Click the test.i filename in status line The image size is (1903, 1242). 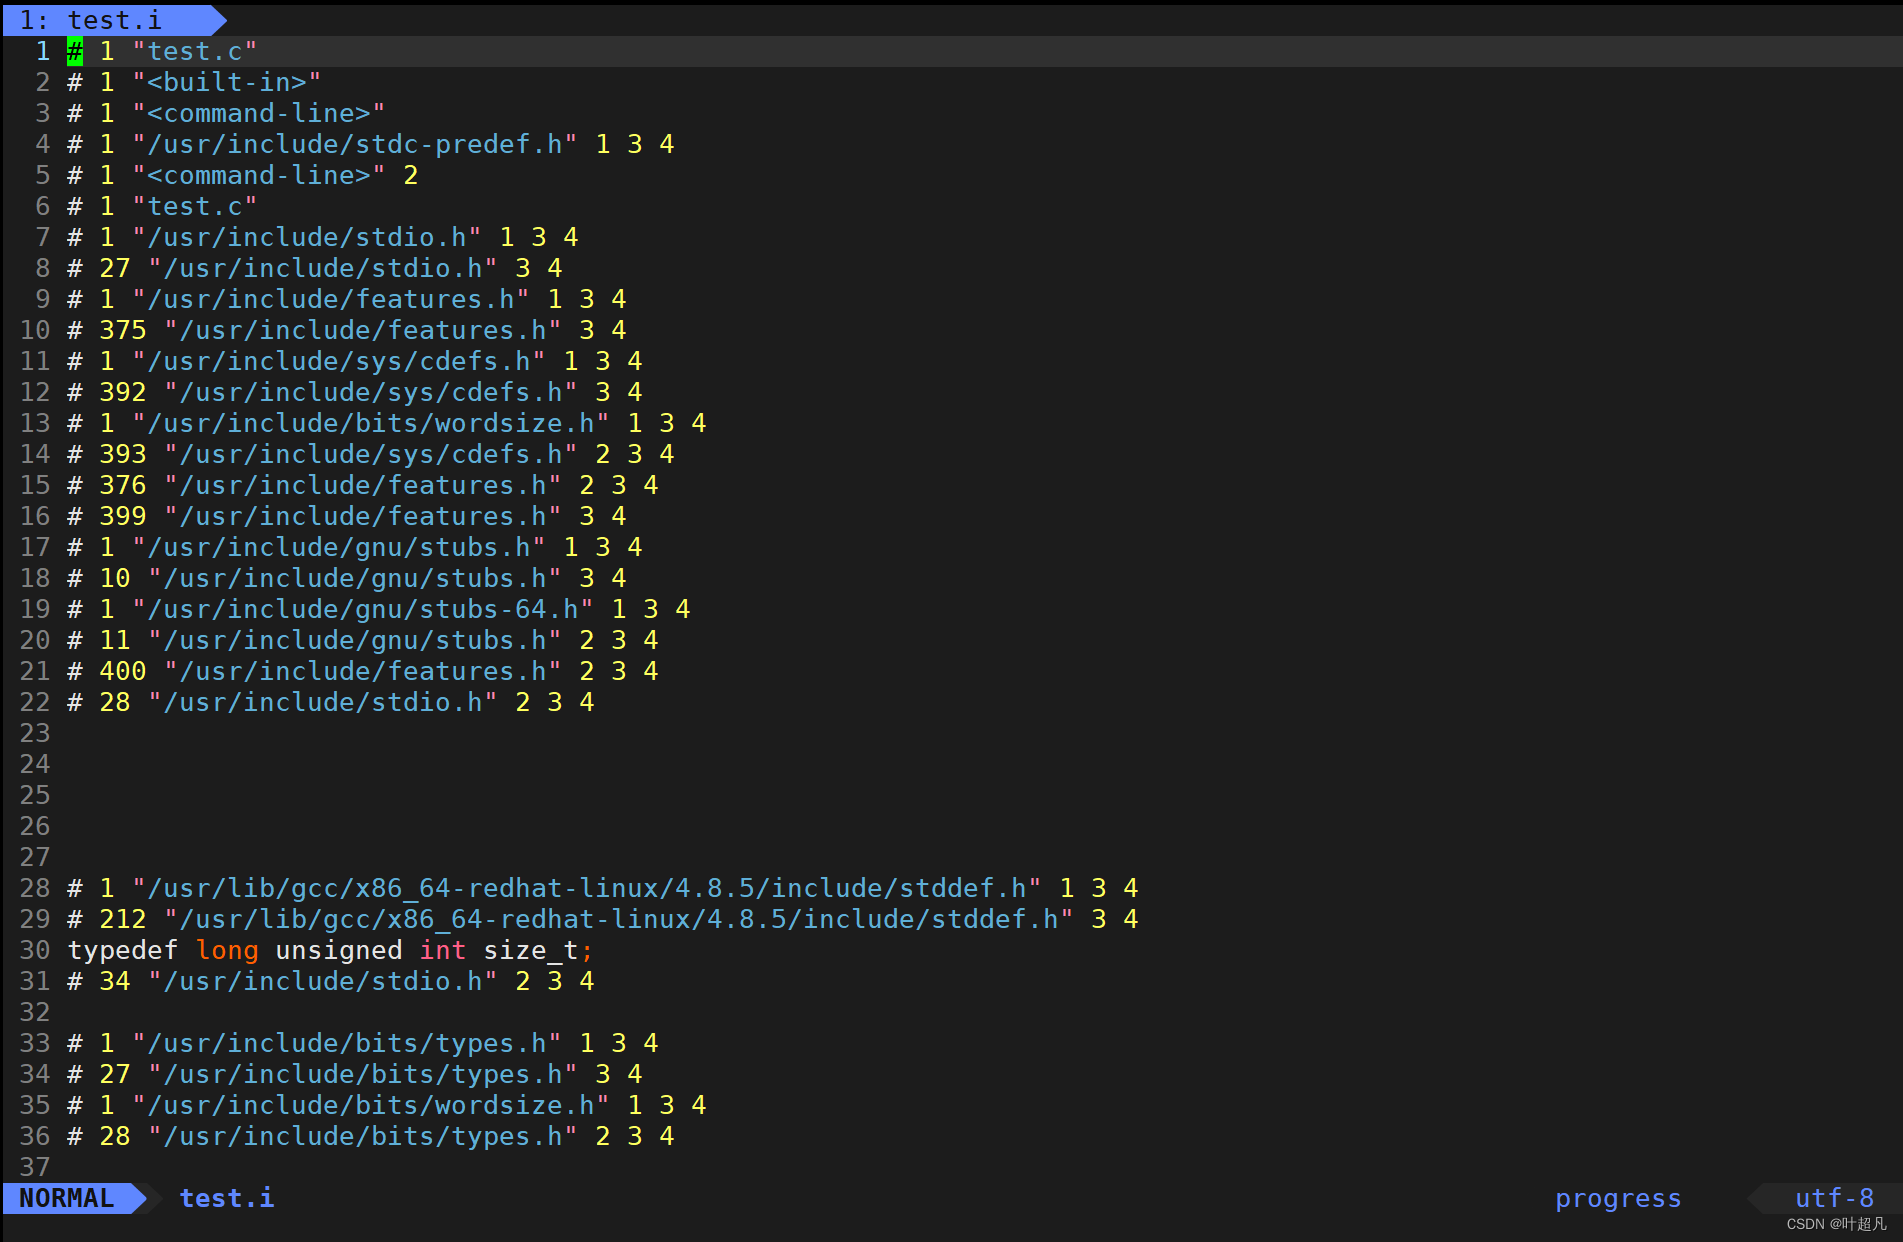[227, 1198]
